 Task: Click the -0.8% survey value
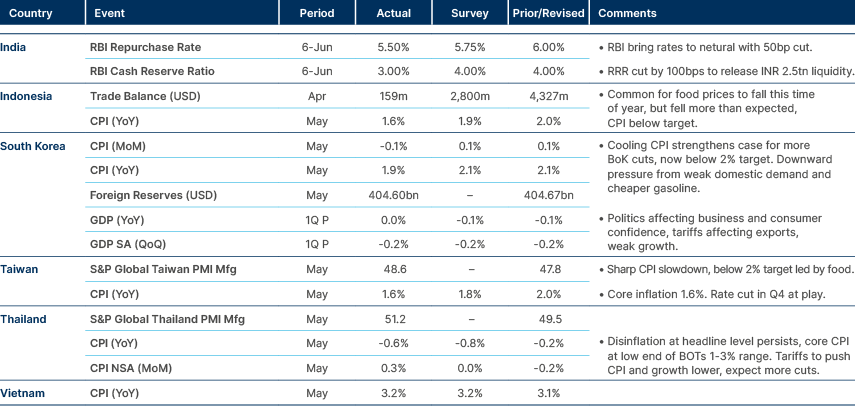click(469, 344)
